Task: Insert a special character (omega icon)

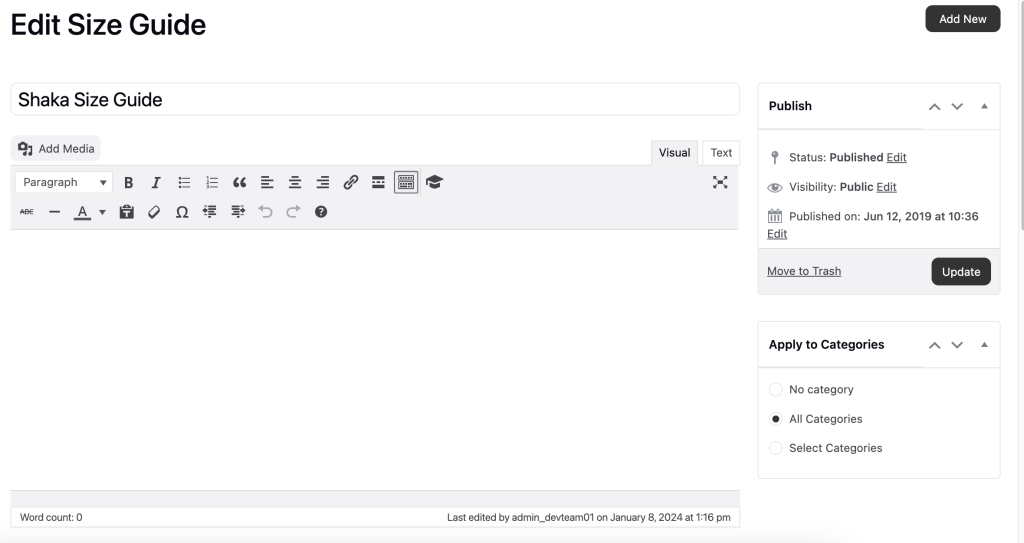Action: pos(182,212)
